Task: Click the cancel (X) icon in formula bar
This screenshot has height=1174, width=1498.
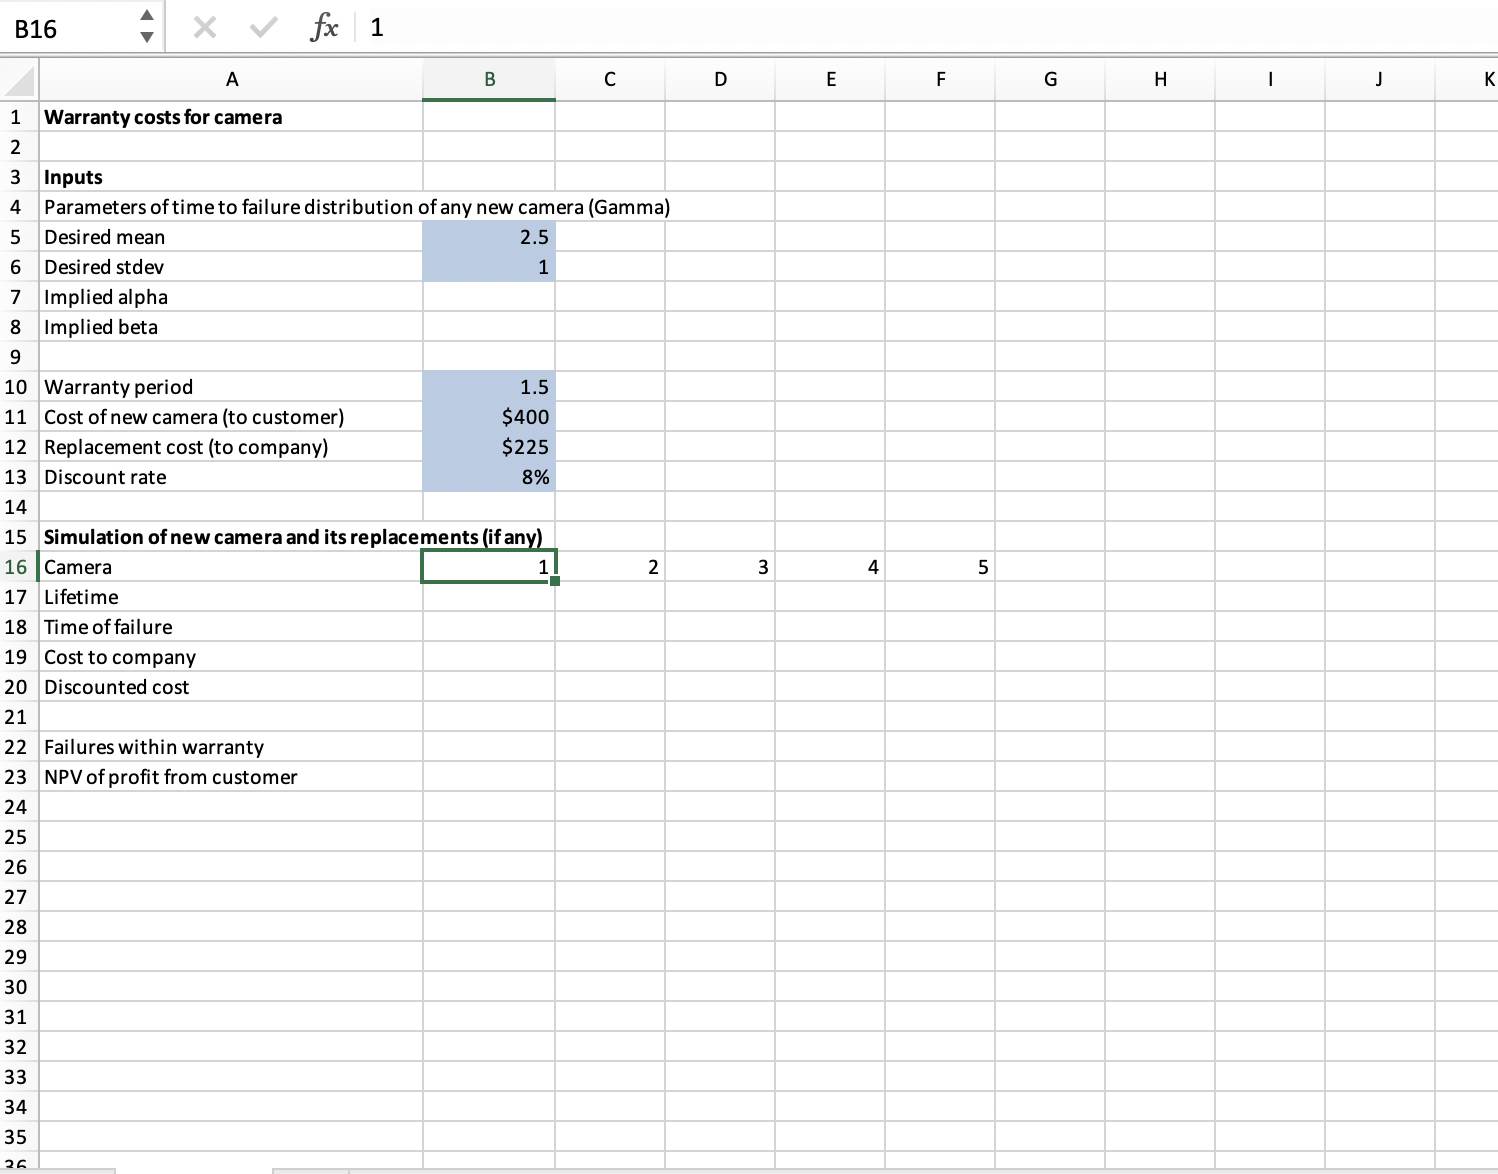Action: click(204, 28)
